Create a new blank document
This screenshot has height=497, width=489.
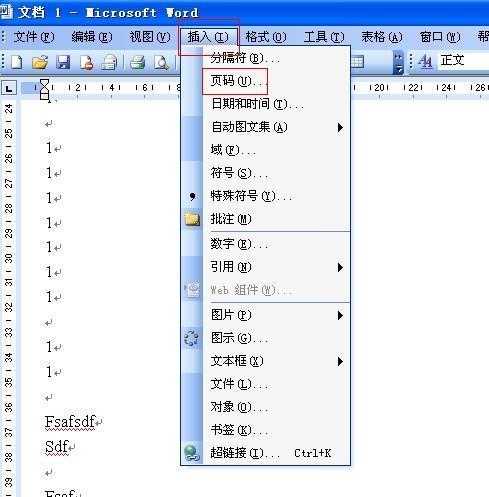click(17, 62)
